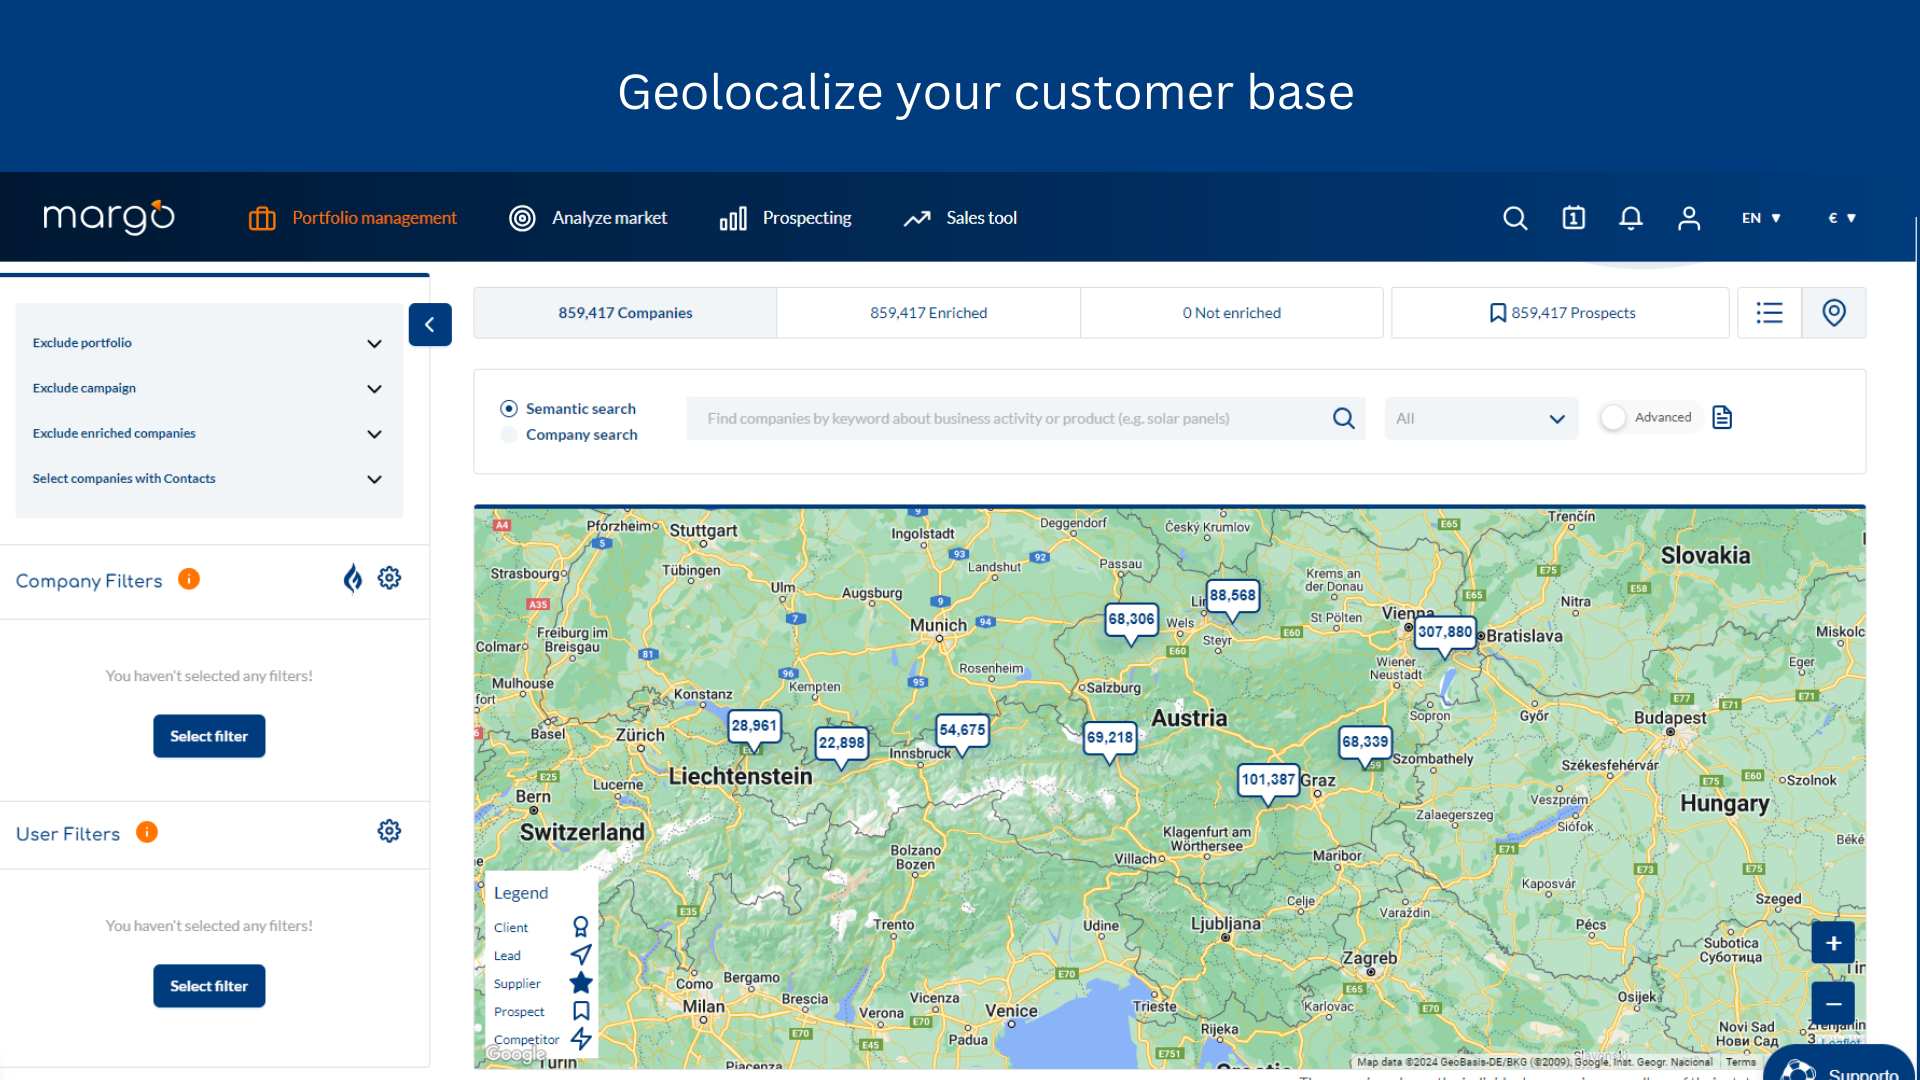Switch to the 859,417 Enriched tab

(928, 313)
